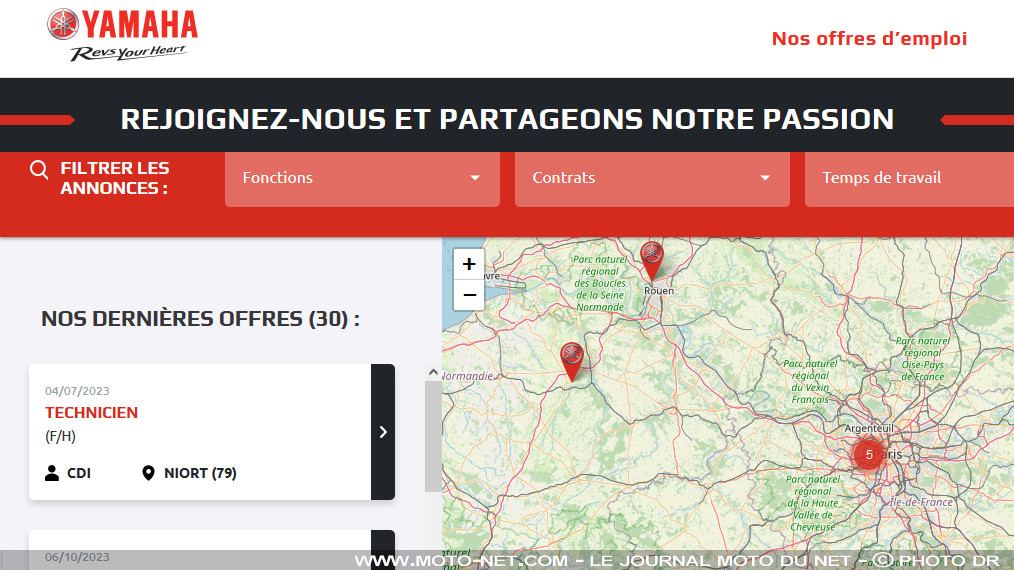This screenshot has width=1014, height=570.
Task: Open the Paris cluster marker showing 5
Action: pos(868,454)
